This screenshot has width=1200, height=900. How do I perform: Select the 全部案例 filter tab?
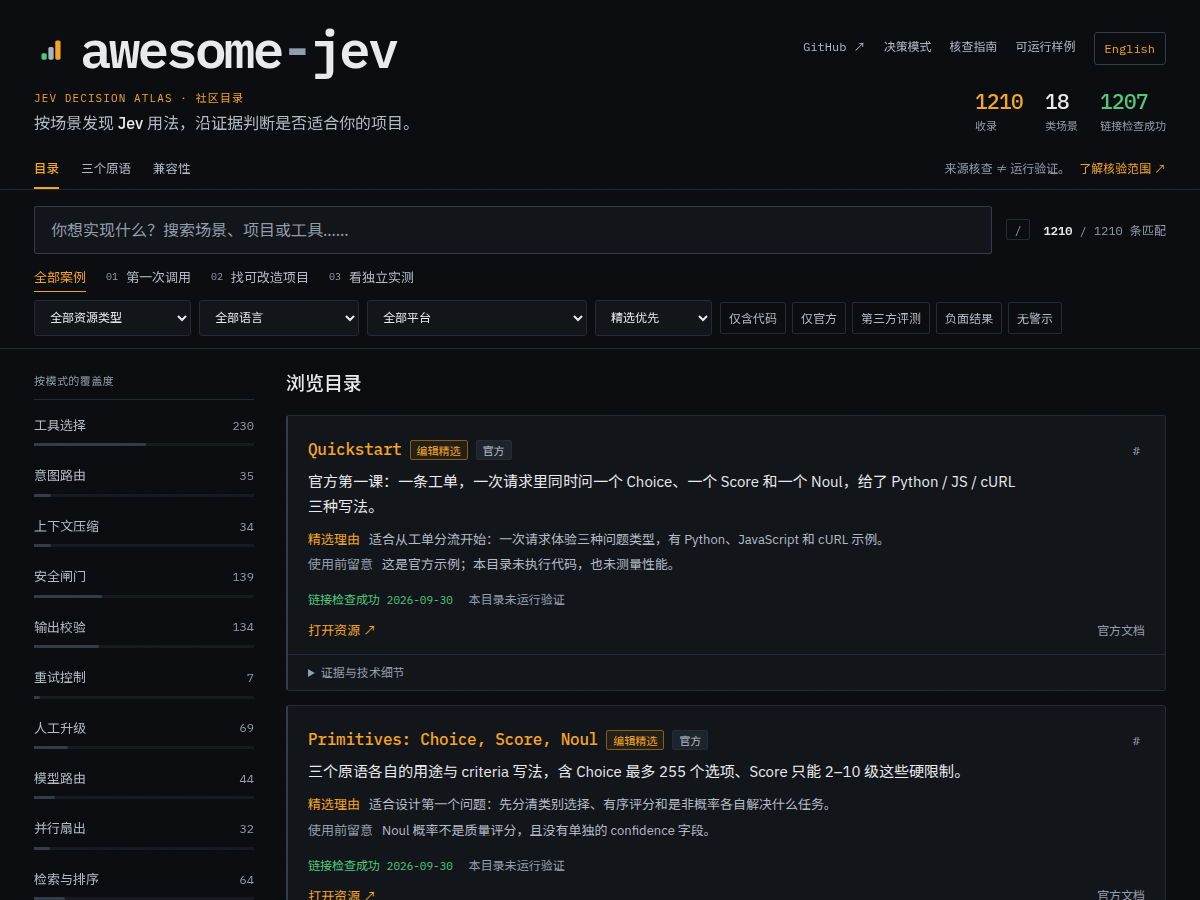click(60, 278)
